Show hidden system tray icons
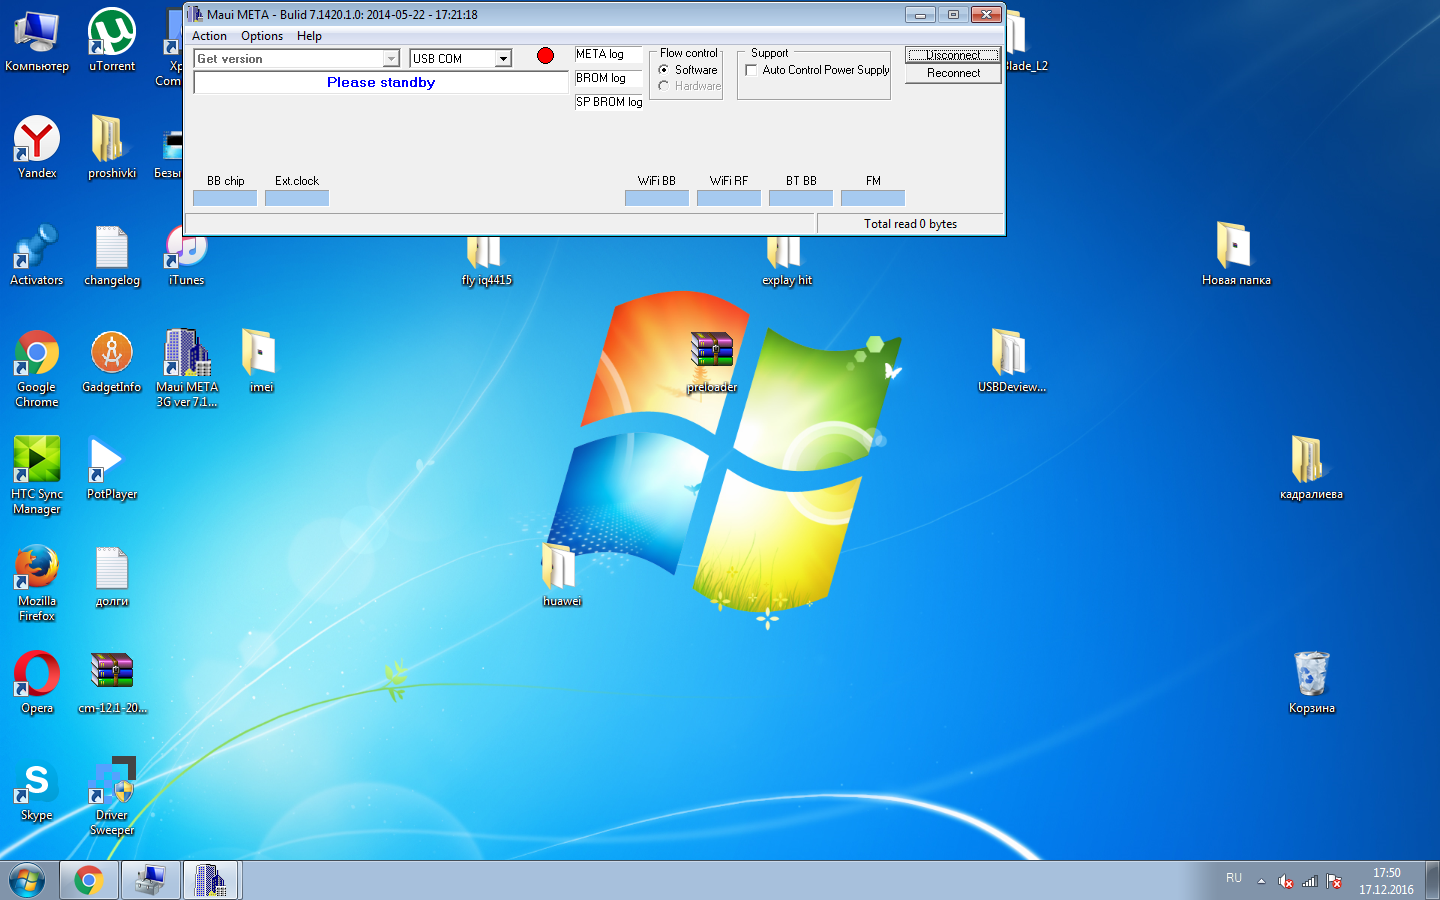This screenshot has width=1440, height=900. coord(1261,881)
